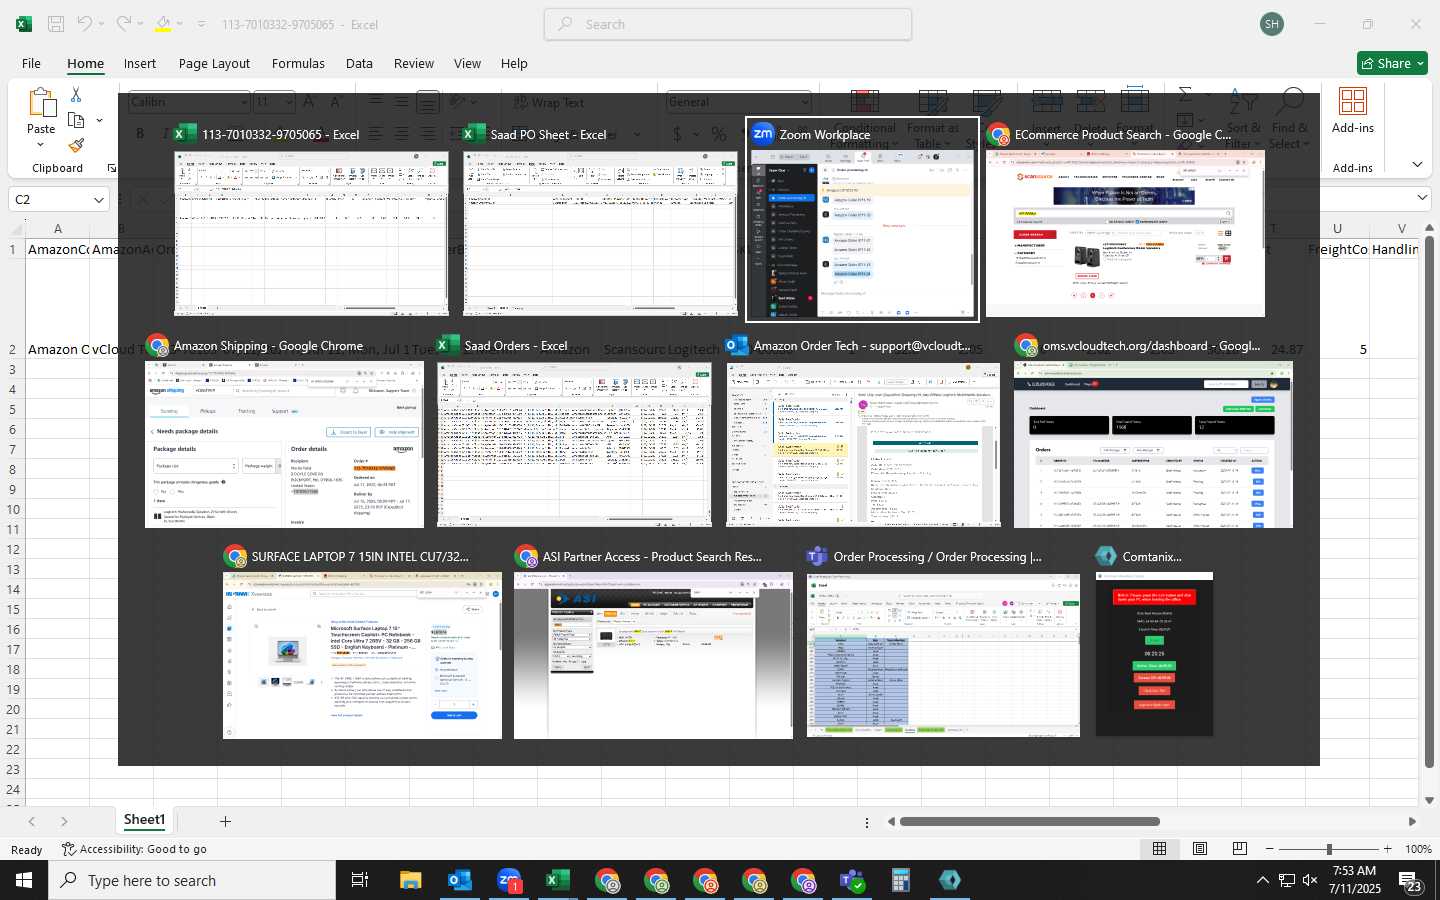
Task: Click the Search box in the title bar
Action: point(728,24)
